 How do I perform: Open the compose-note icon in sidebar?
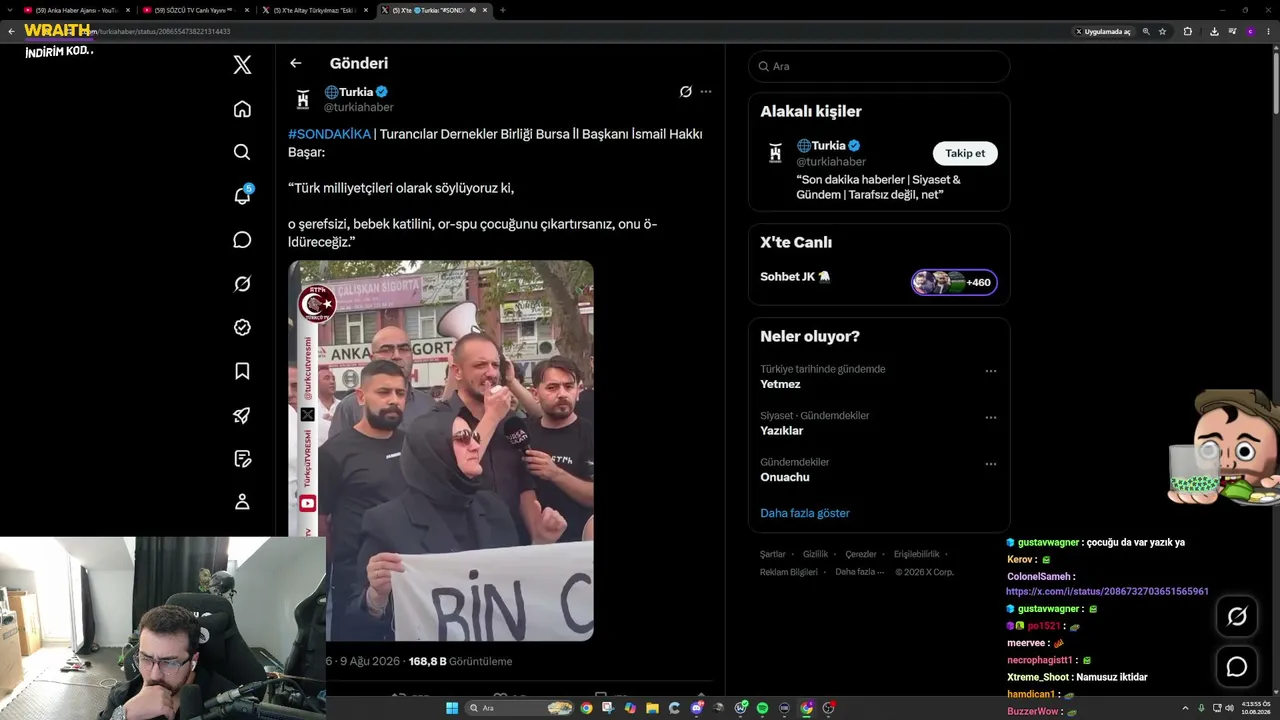[x=242, y=458]
